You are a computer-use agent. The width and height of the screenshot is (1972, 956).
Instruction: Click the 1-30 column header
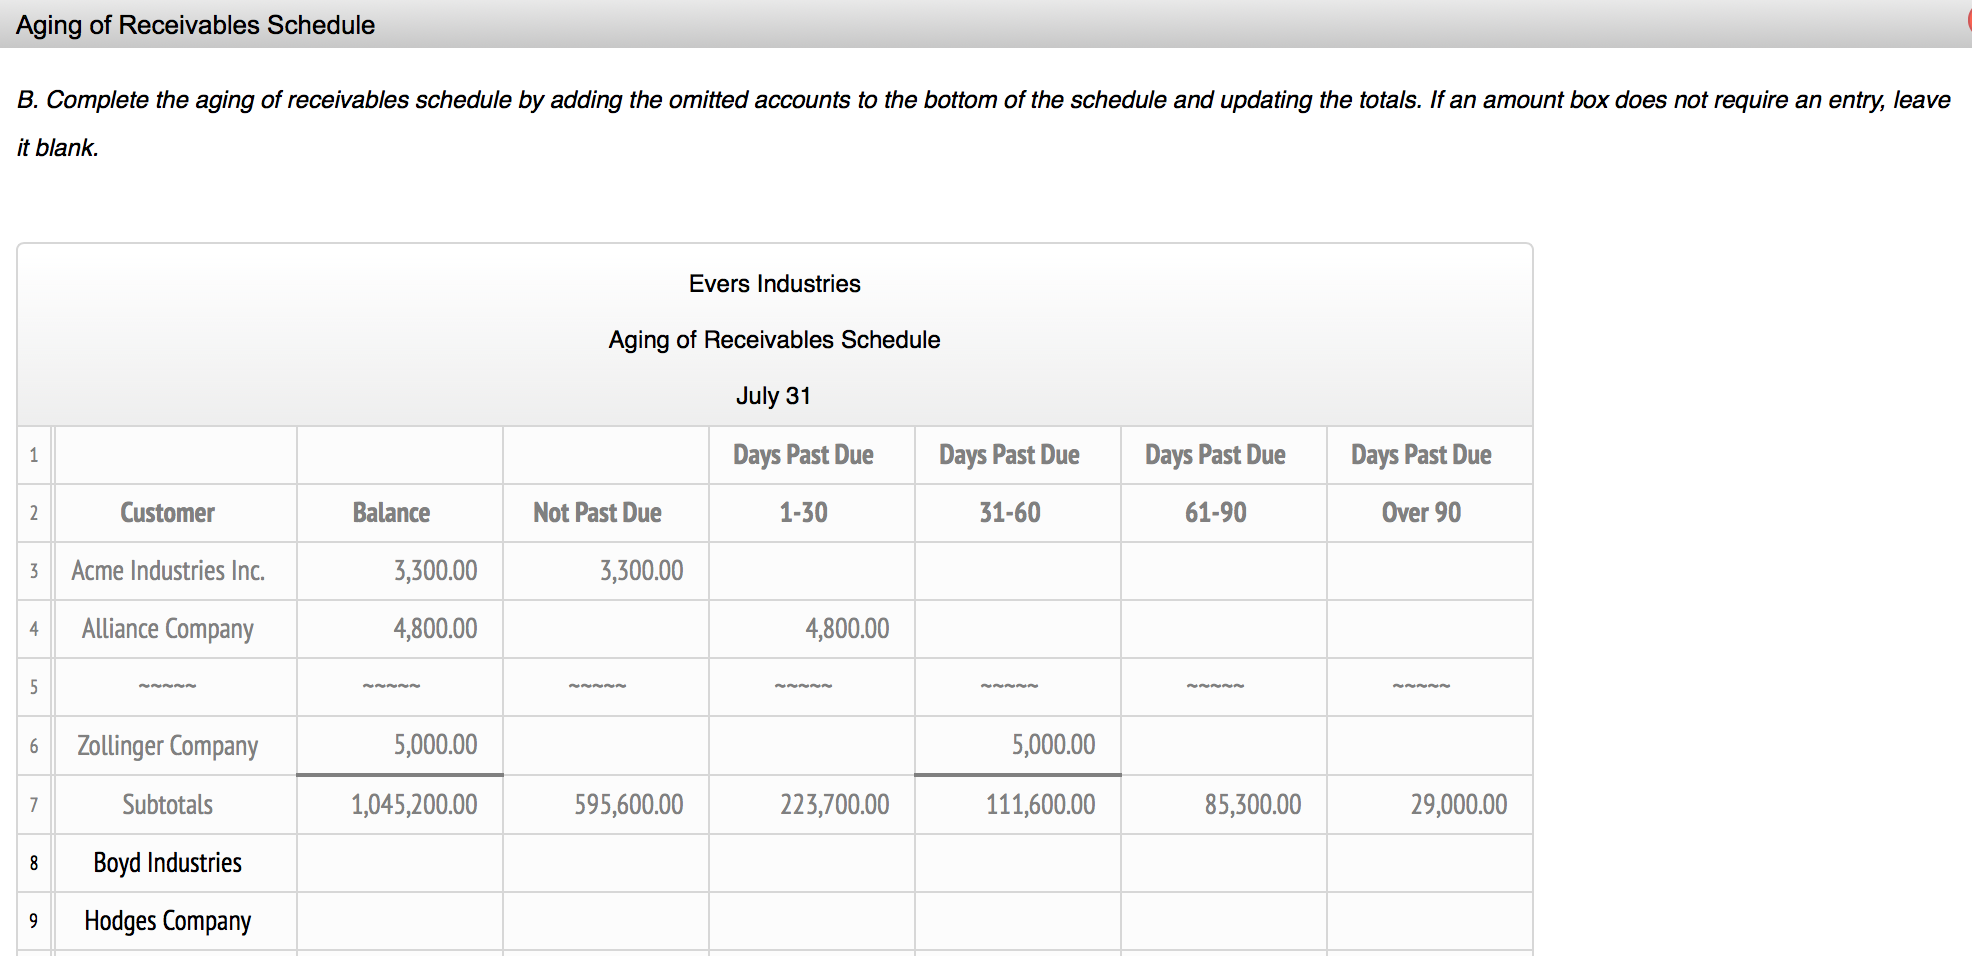pyautogui.click(x=804, y=513)
